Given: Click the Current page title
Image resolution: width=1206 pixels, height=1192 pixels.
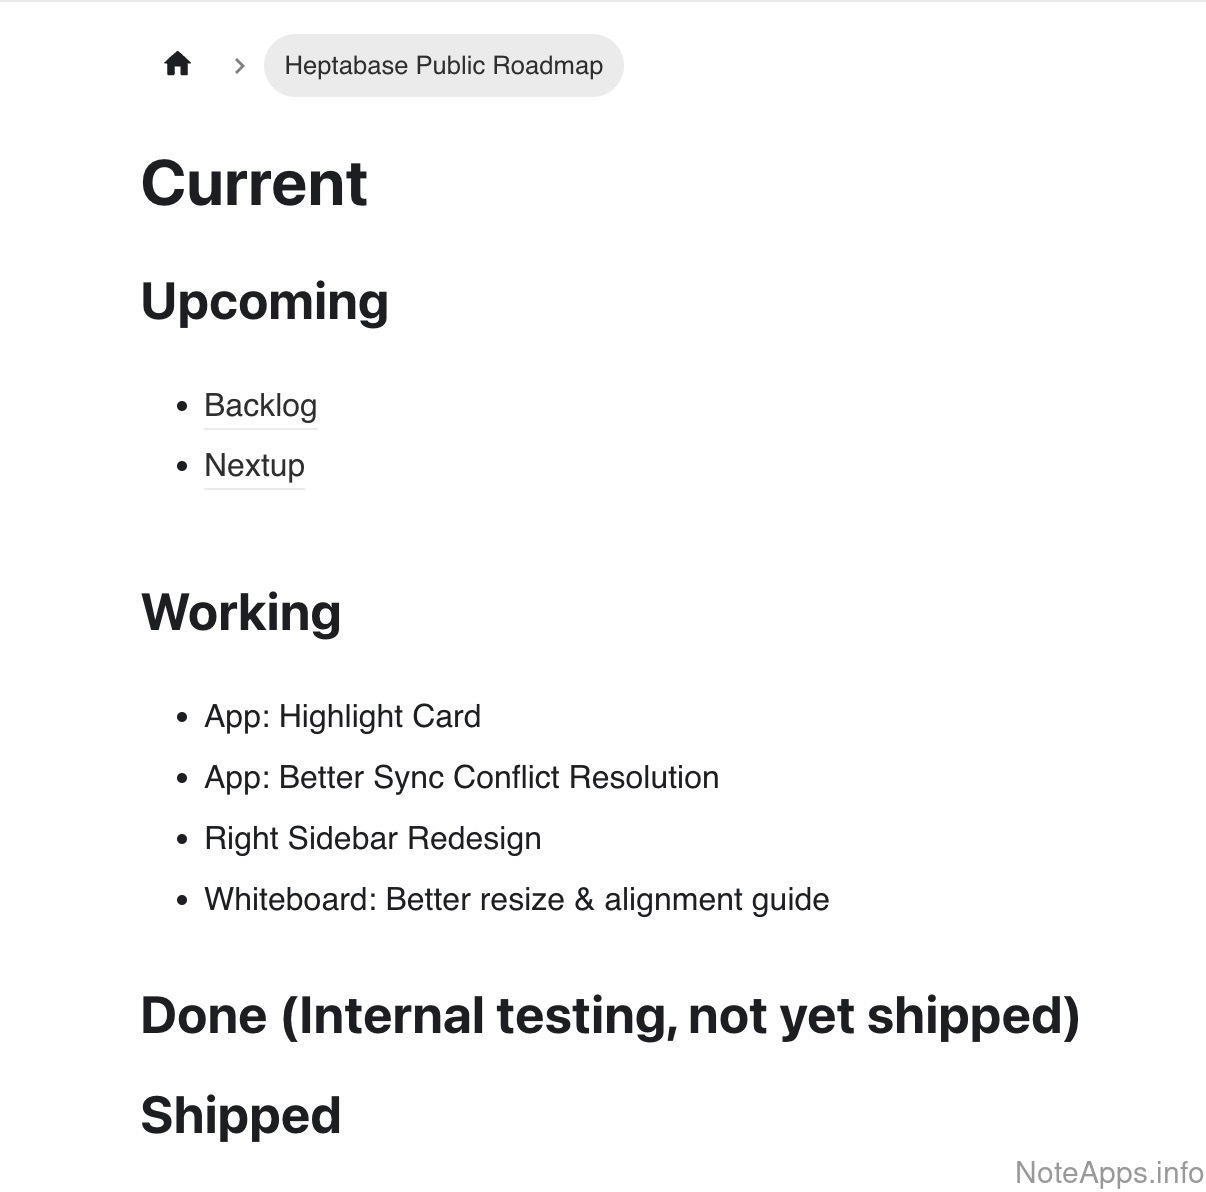Looking at the screenshot, I should click(x=254, y=184).
